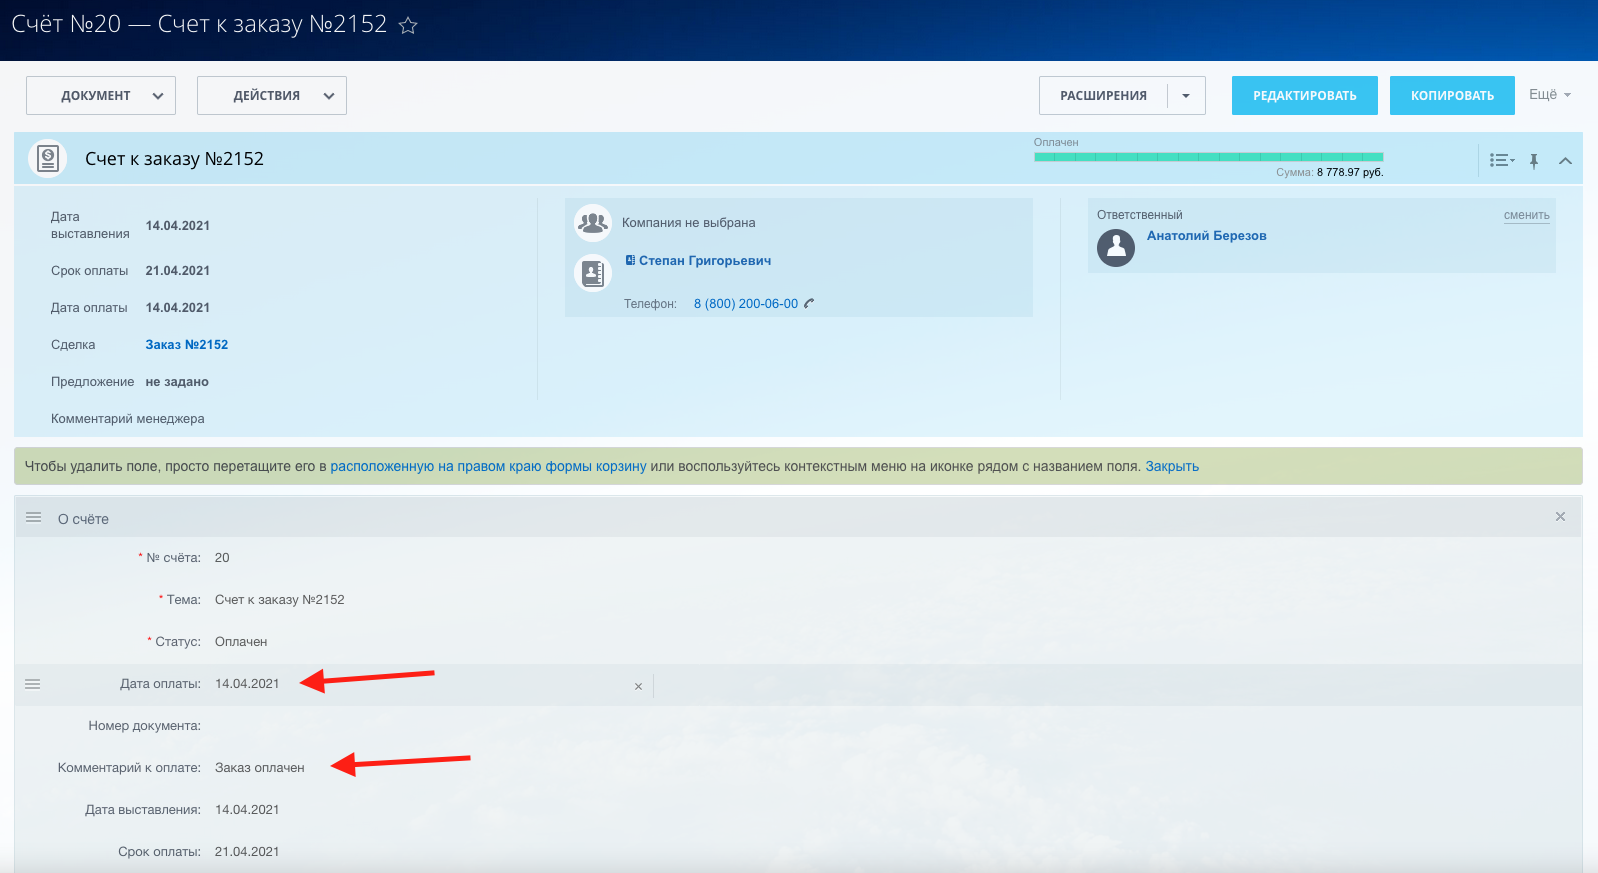The height and width of the screenshot is (873, 1598).
Task: Click the Заказ оплачен comment value
Action: (x=259, y=768)
